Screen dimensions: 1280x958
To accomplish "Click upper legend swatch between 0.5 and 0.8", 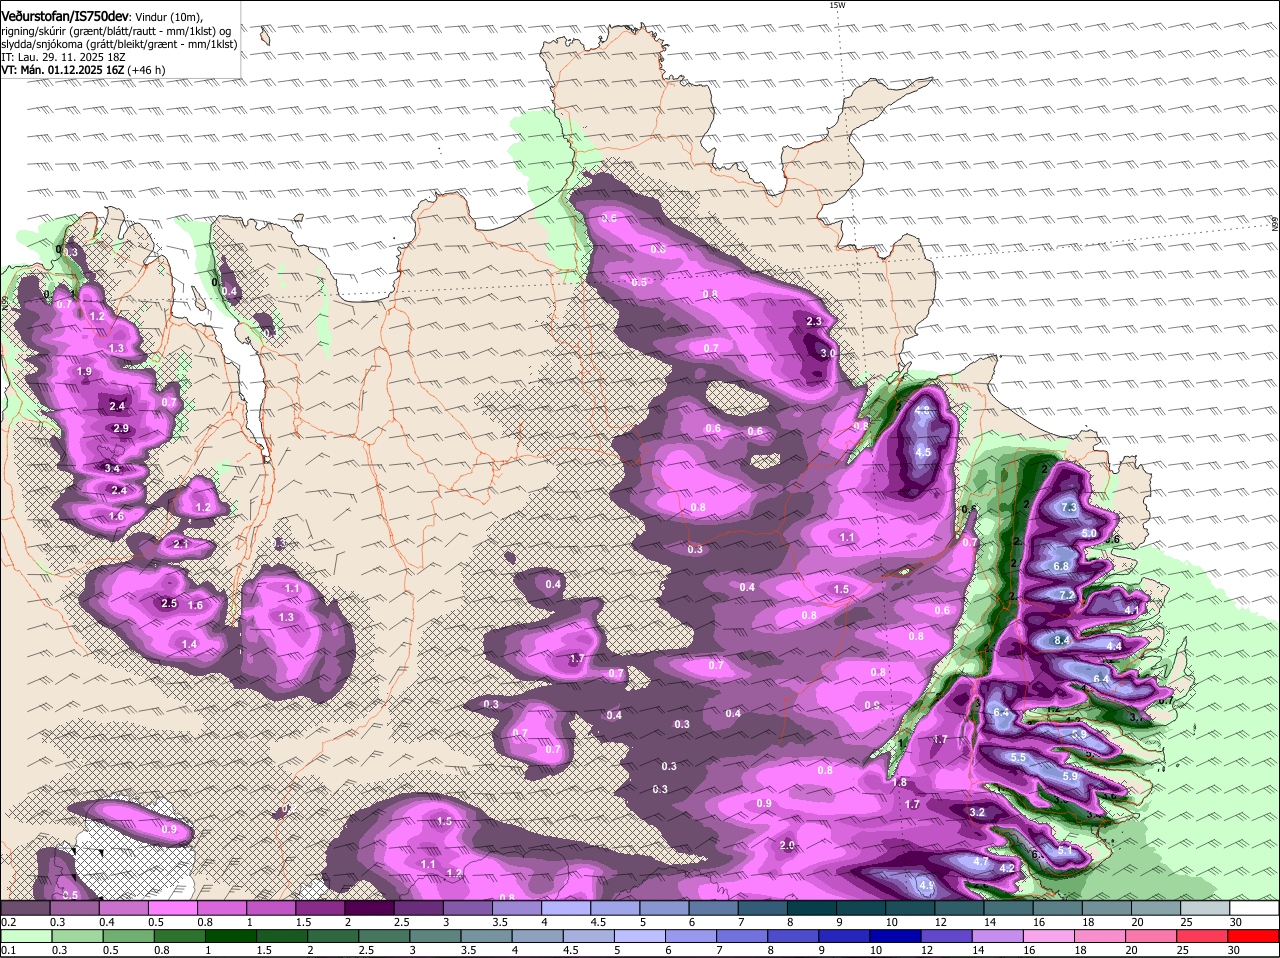I will [x=173, y=908].
